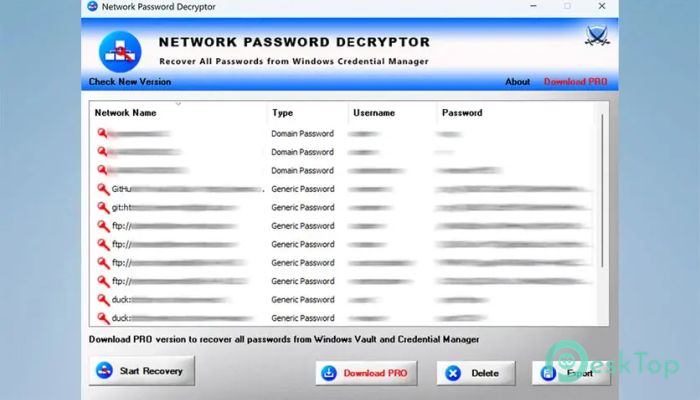Click Generic Password type in git:ht row

point(303,208)
